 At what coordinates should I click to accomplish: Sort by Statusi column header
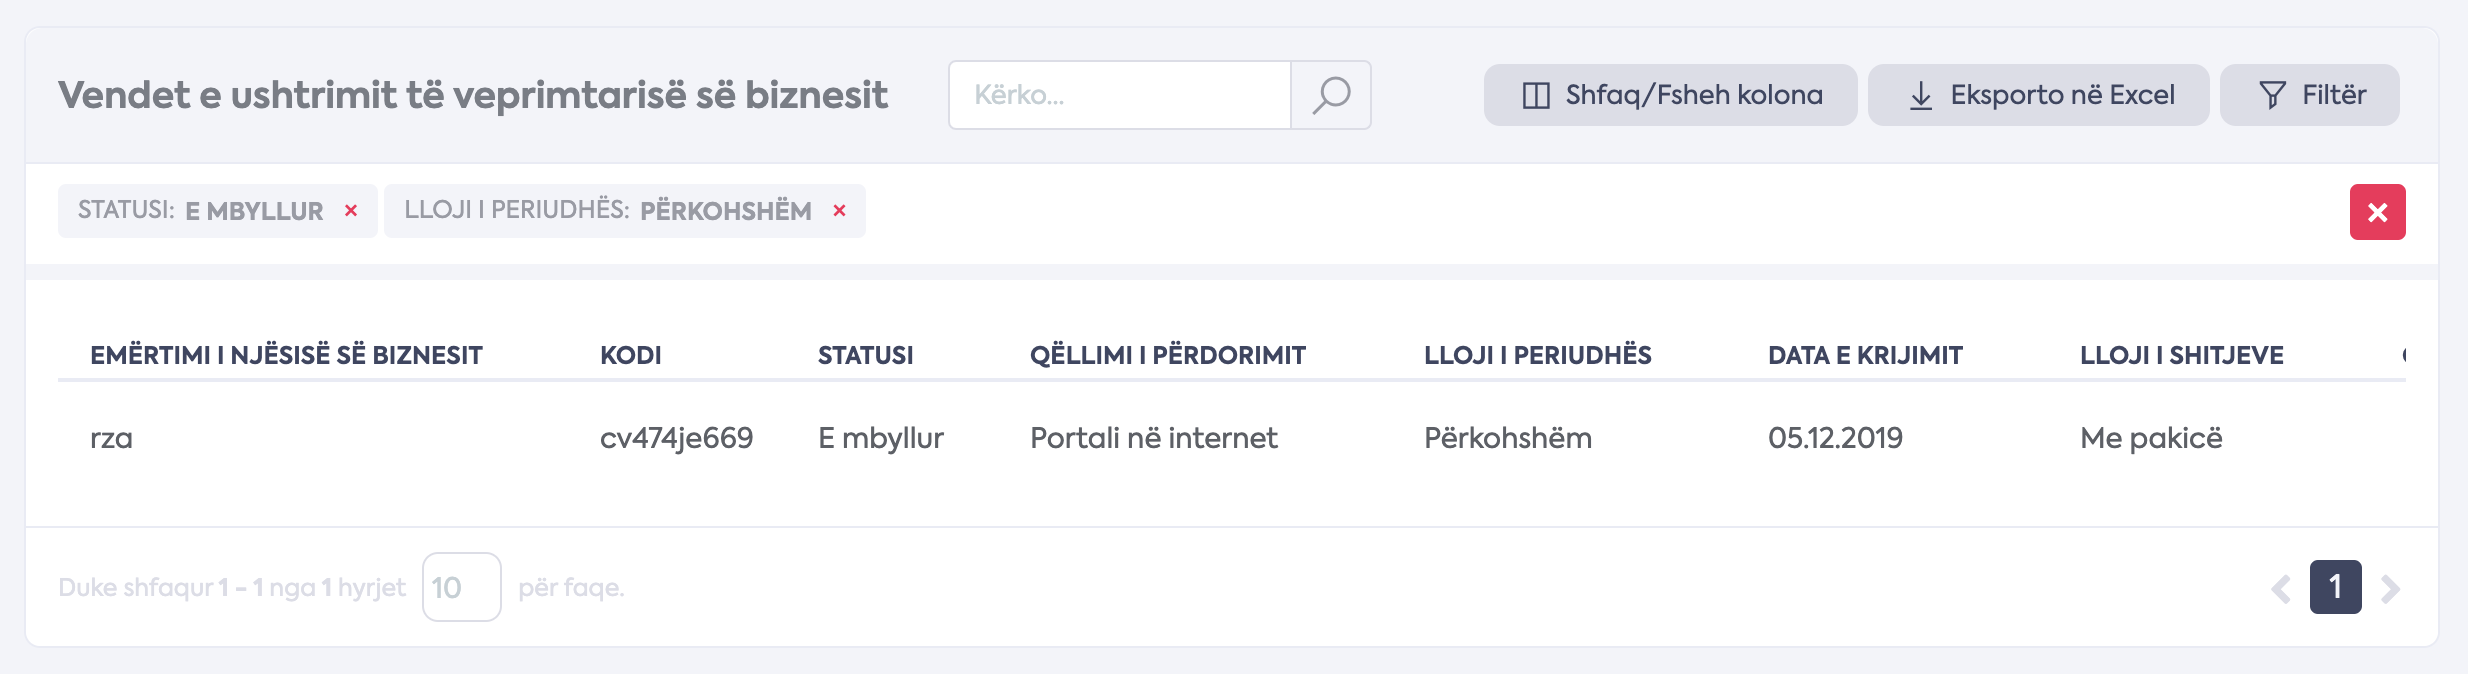pos(865,355)
